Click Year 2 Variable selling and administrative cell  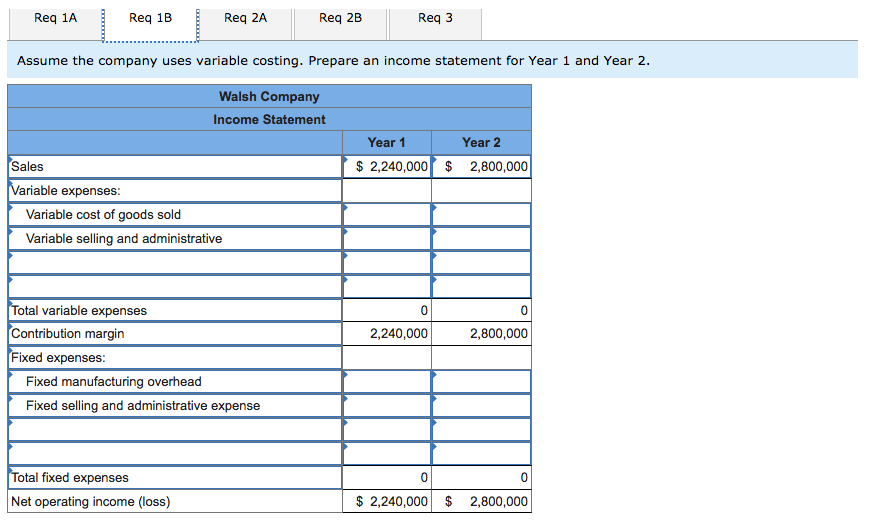coord(482,239)
